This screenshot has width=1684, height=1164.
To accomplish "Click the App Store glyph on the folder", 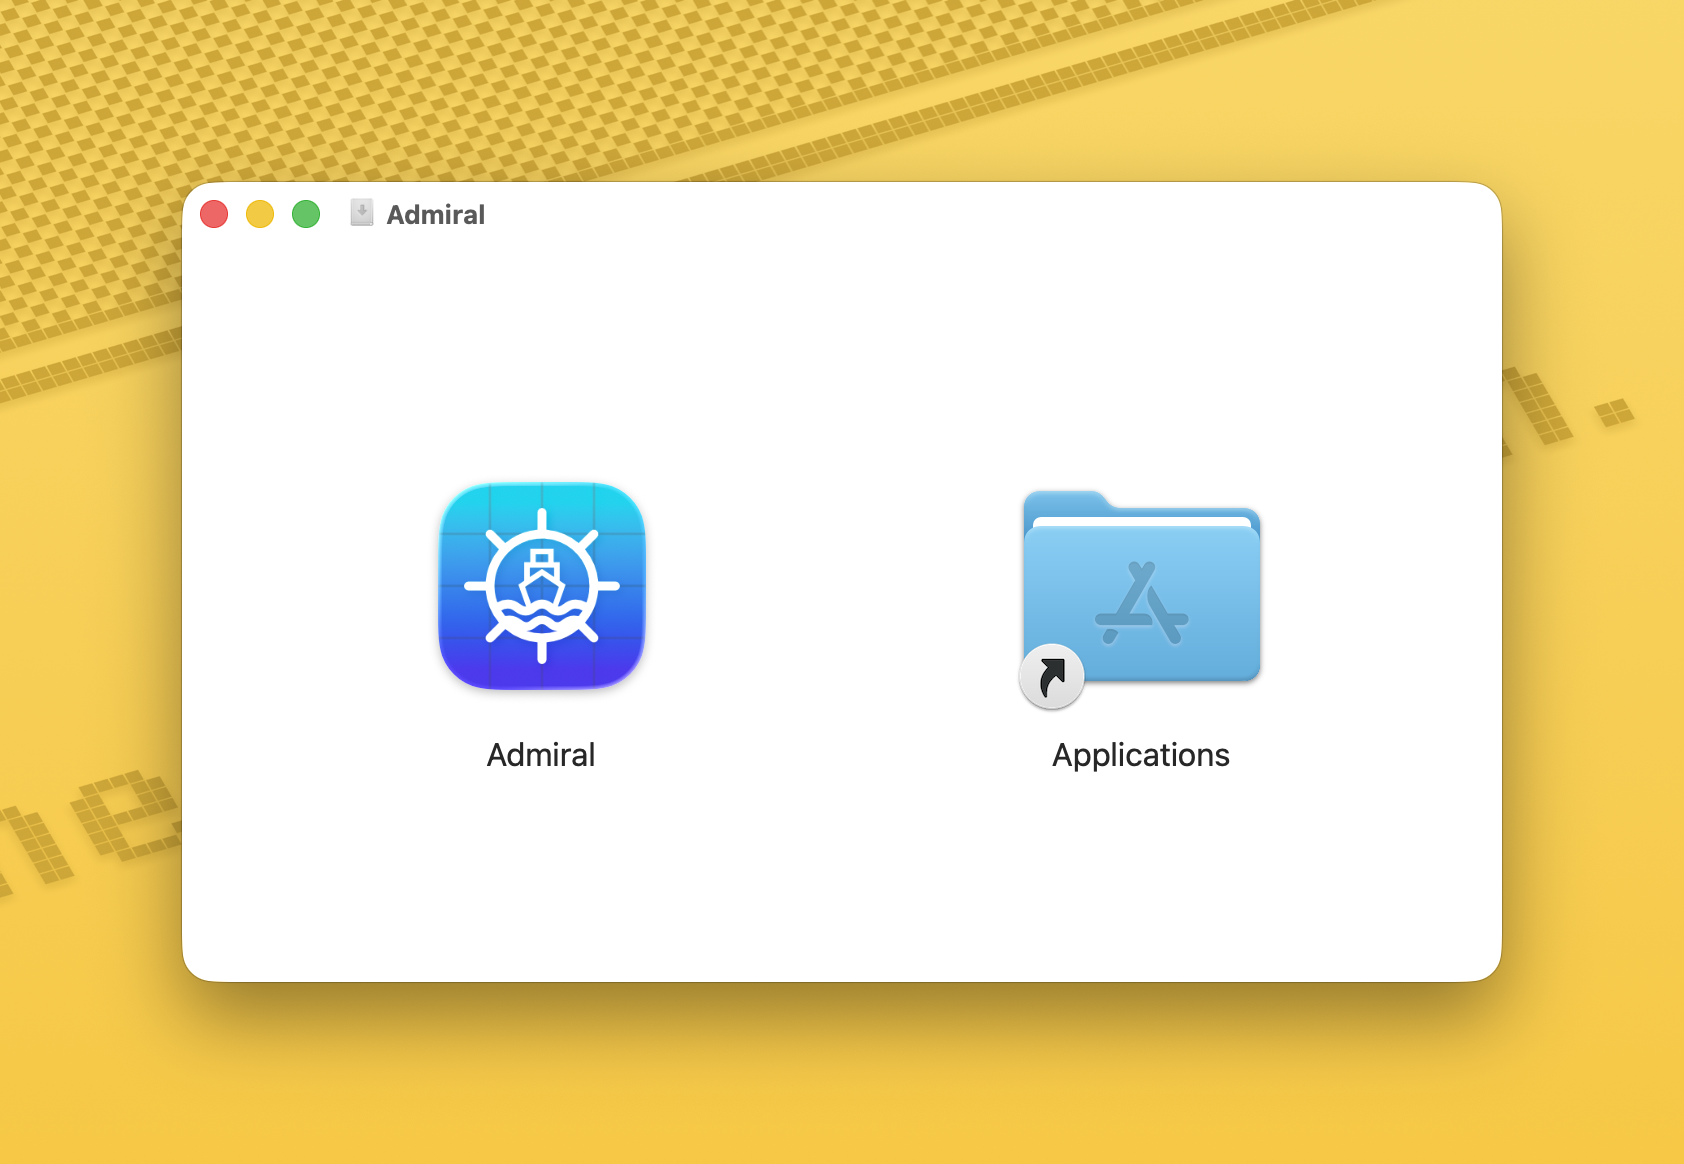I will pos(1142,605).
